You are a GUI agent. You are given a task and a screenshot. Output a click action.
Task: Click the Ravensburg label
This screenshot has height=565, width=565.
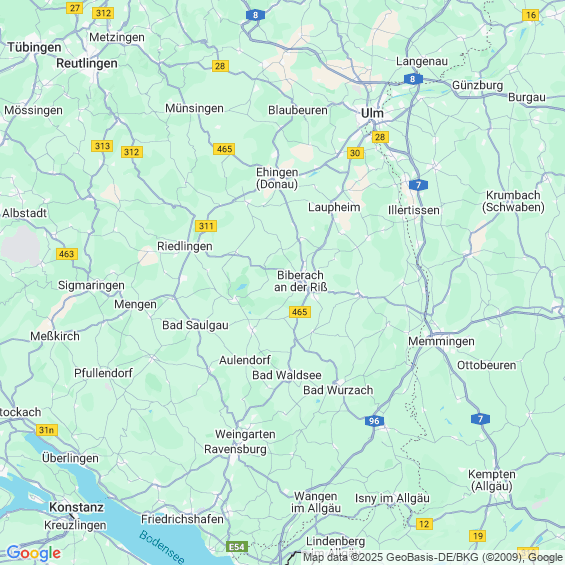tap(235, 449)
